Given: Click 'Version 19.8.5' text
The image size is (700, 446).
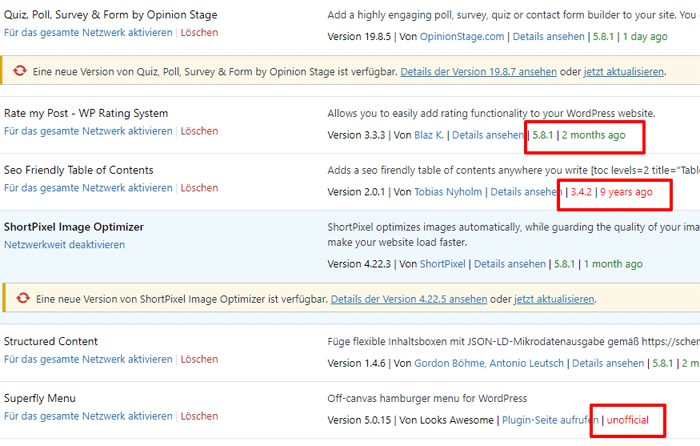Looking at the screenshot, I should tap(359, 37).
